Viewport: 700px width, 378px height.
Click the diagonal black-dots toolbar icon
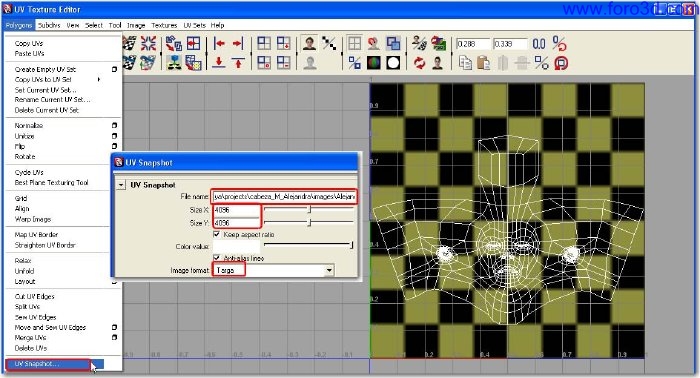[329, 44]
